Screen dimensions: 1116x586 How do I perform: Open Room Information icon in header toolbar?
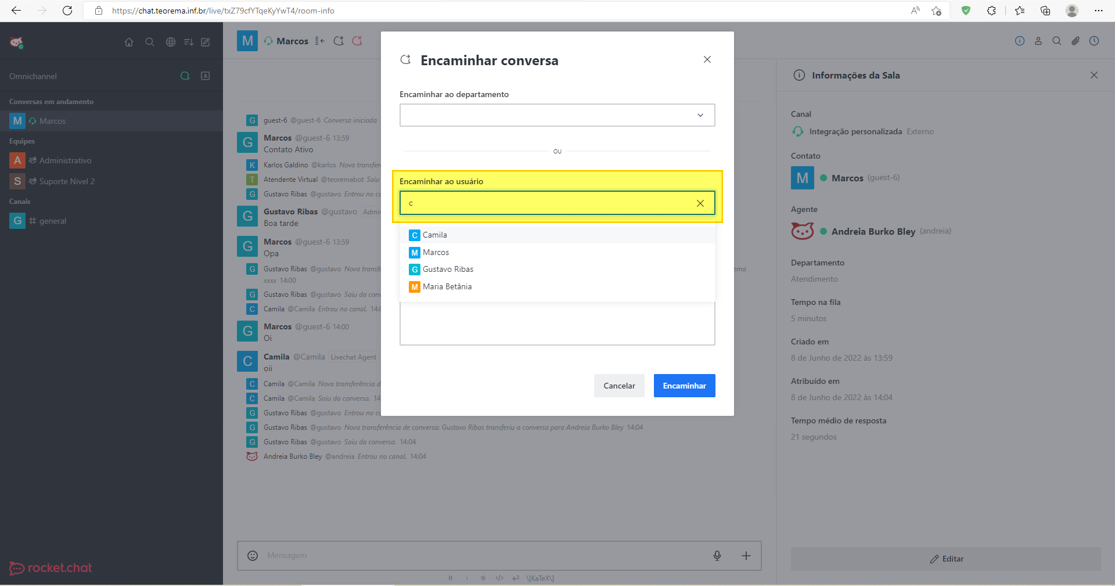click(x=1020, y=41)
